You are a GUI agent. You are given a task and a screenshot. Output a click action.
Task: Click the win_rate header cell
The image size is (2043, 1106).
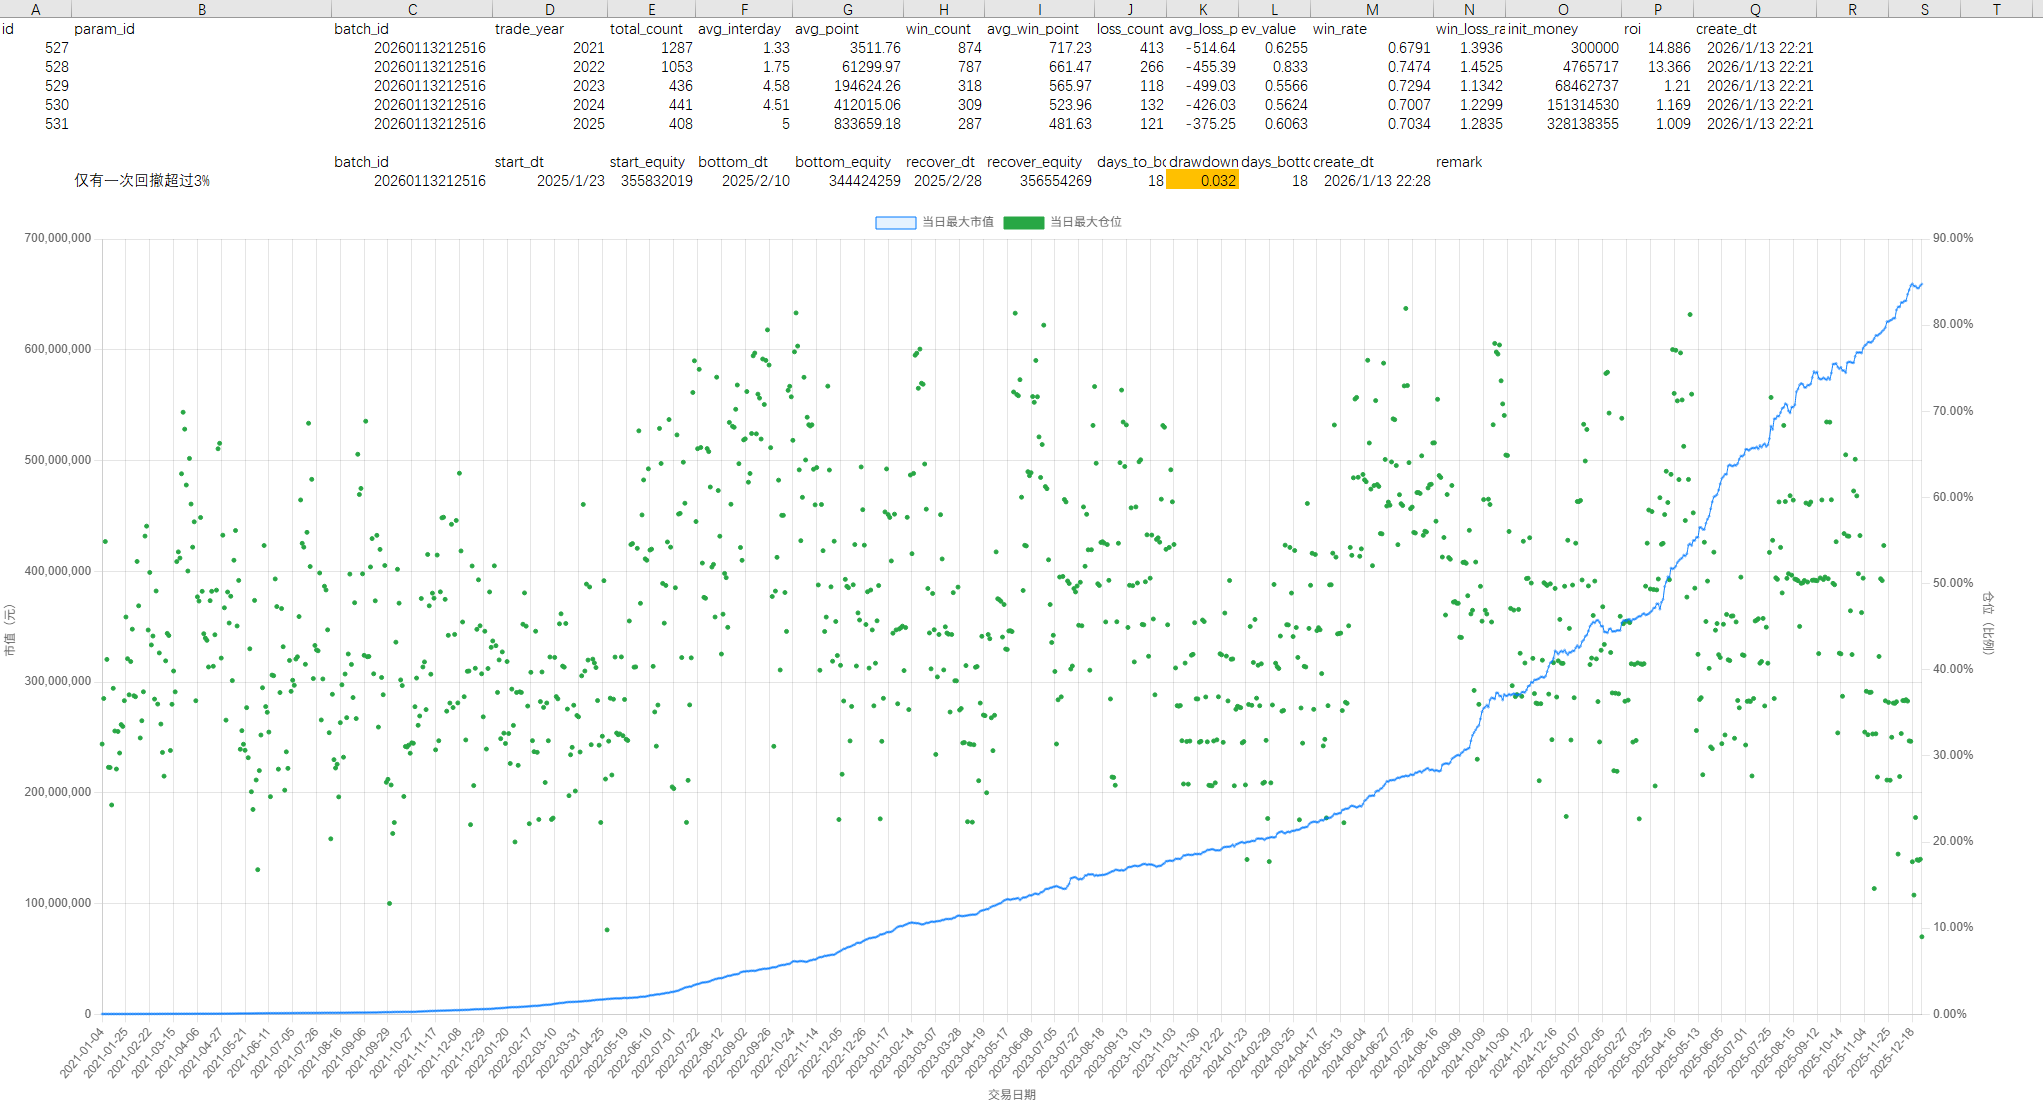pyautogui.click(x=1340, y=29)
